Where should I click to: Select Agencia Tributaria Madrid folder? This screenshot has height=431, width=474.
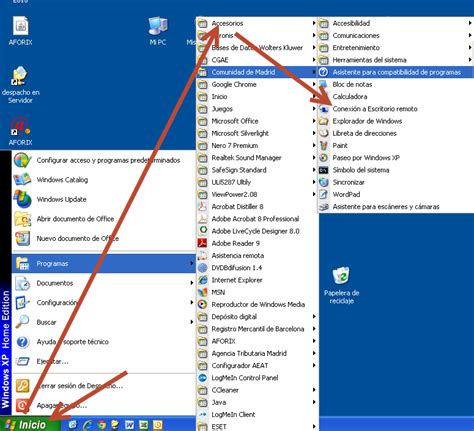tap(257, 353)
